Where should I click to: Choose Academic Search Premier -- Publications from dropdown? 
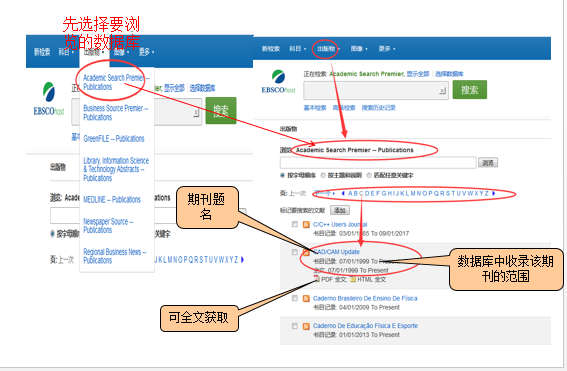click(116, 82)
